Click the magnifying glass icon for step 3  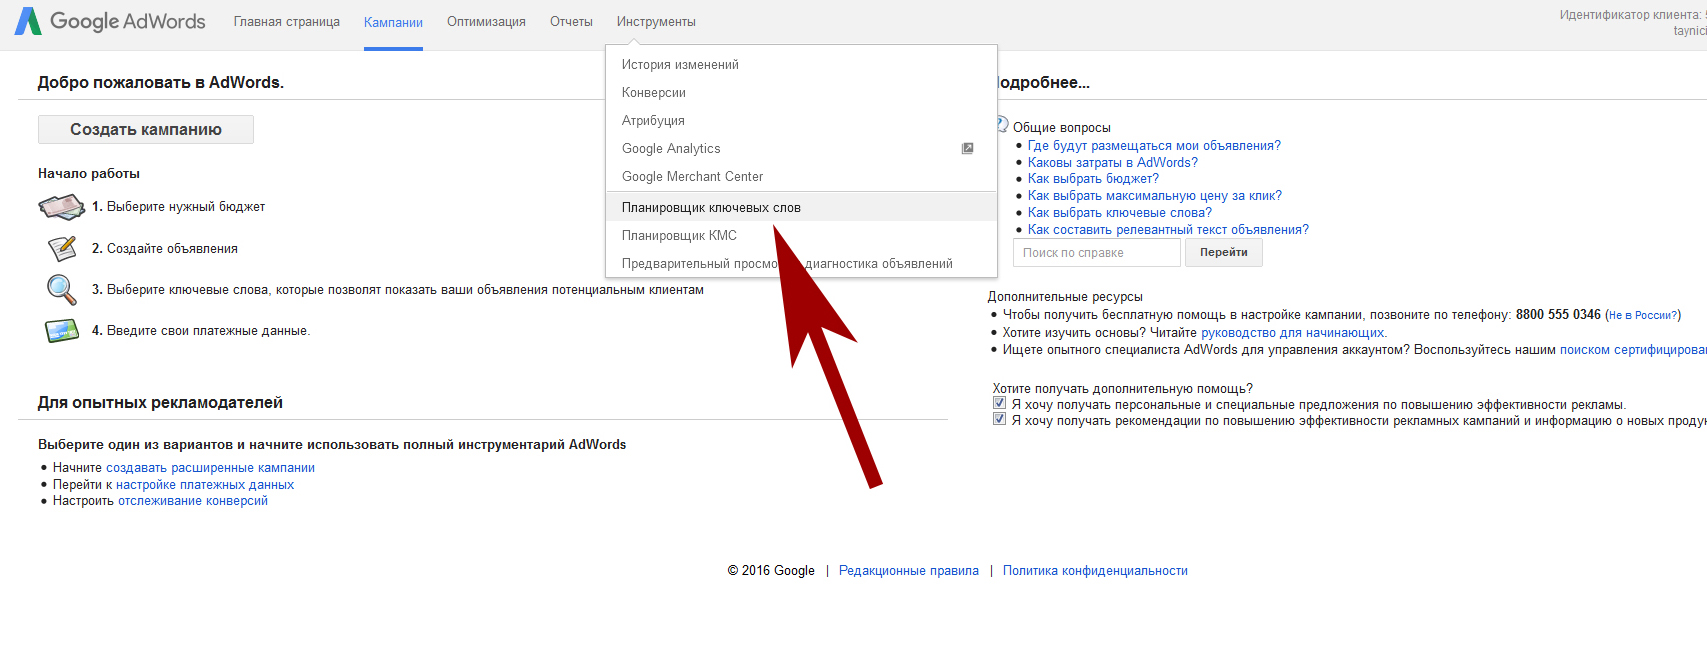pos(62,289)
